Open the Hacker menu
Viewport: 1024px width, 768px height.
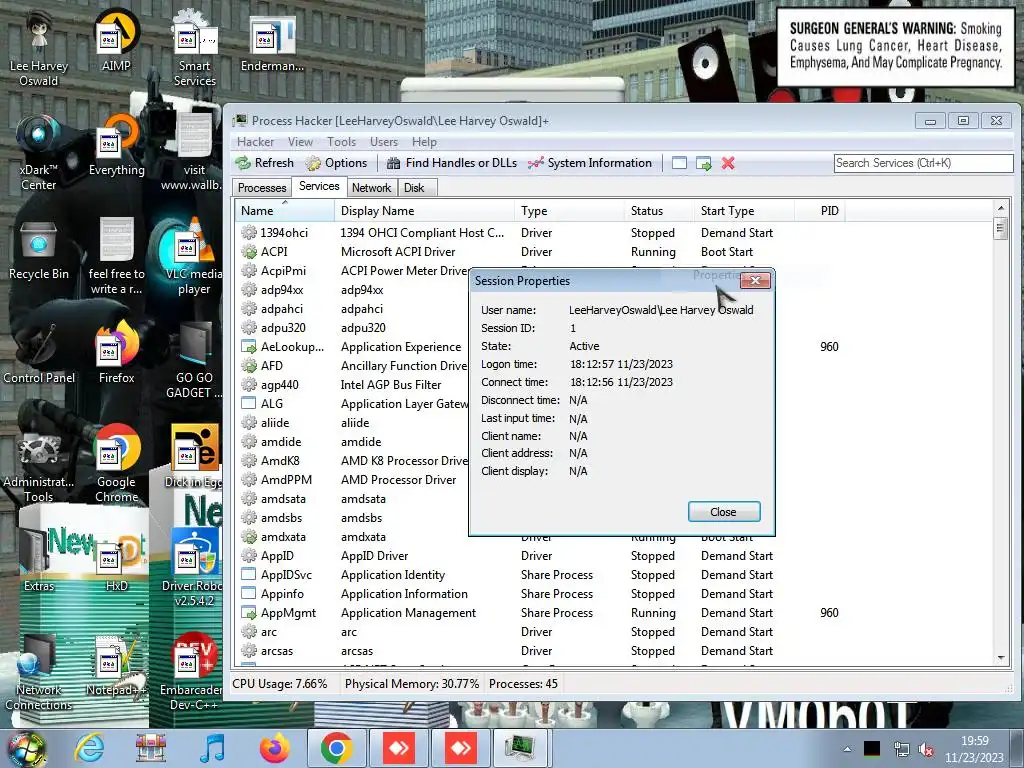click(255, 142)
